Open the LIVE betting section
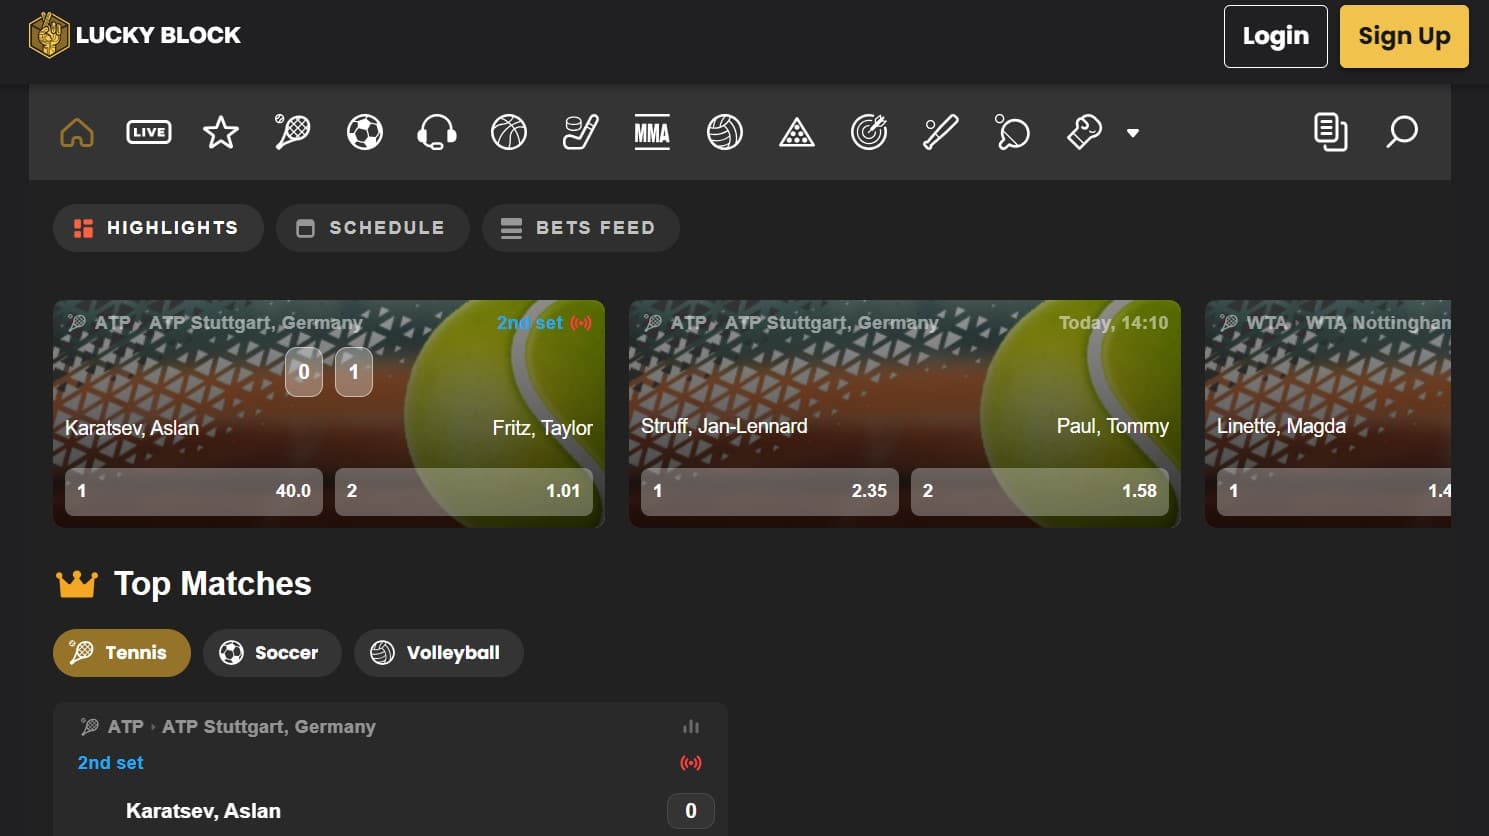 pyautogui.click(x=149, y=132)
